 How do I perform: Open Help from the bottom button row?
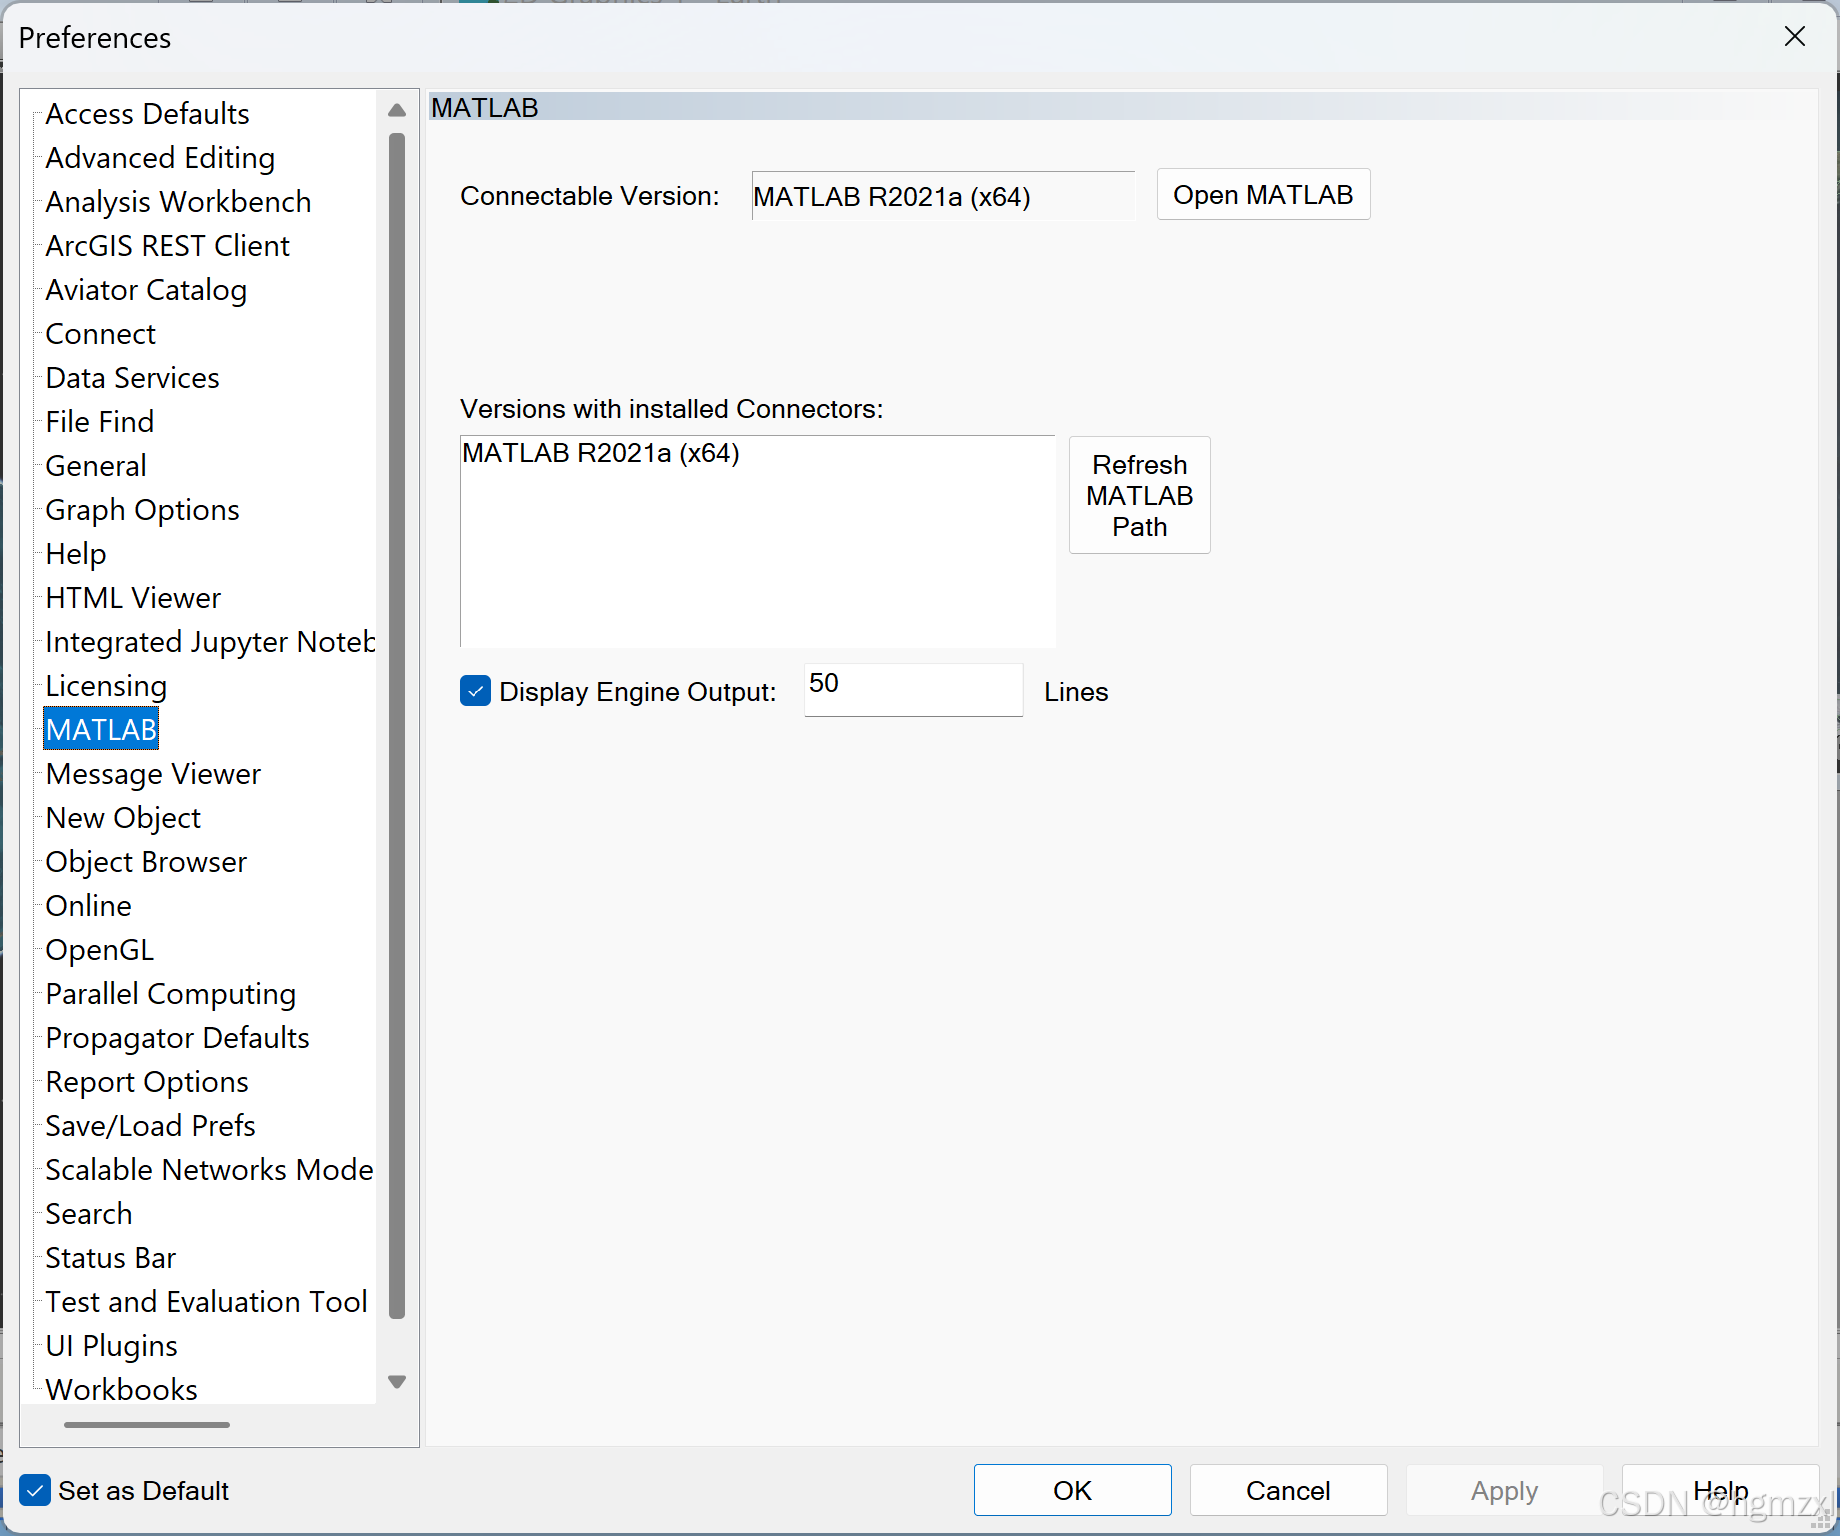pos(1720,1490)
